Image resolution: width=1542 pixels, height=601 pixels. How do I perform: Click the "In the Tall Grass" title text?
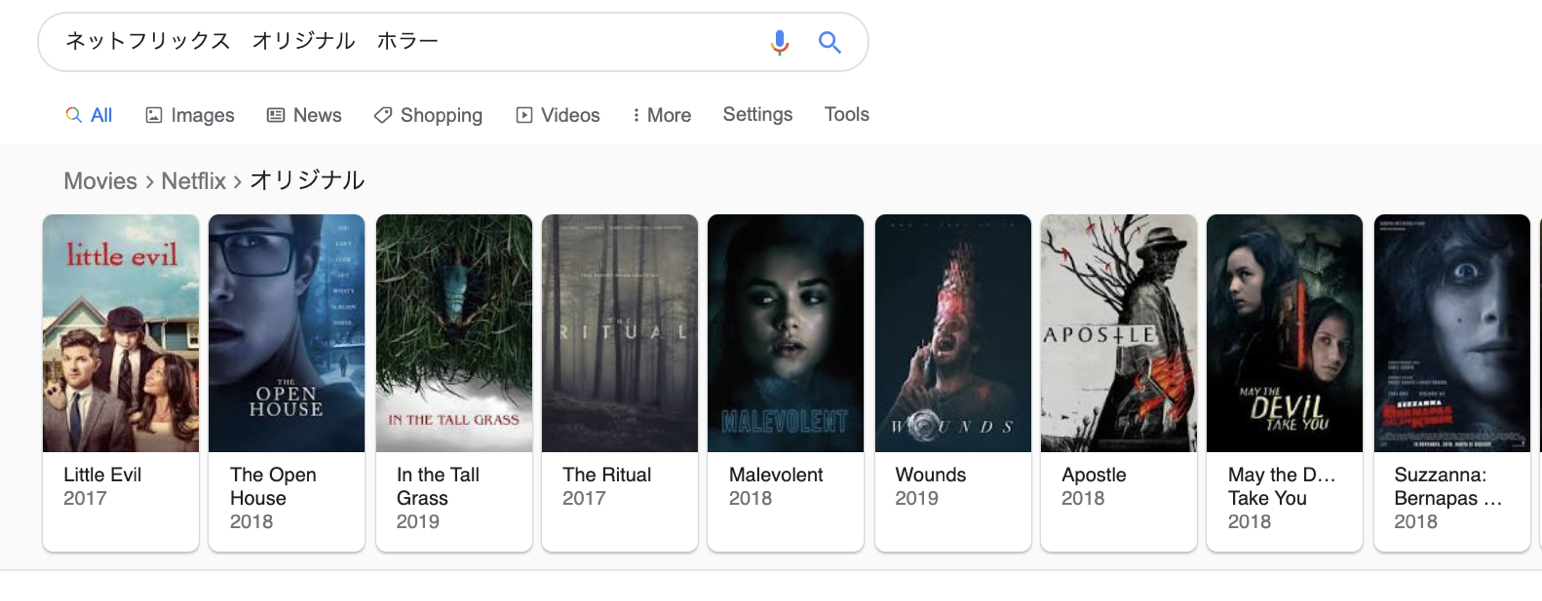[x=438, y=487]
